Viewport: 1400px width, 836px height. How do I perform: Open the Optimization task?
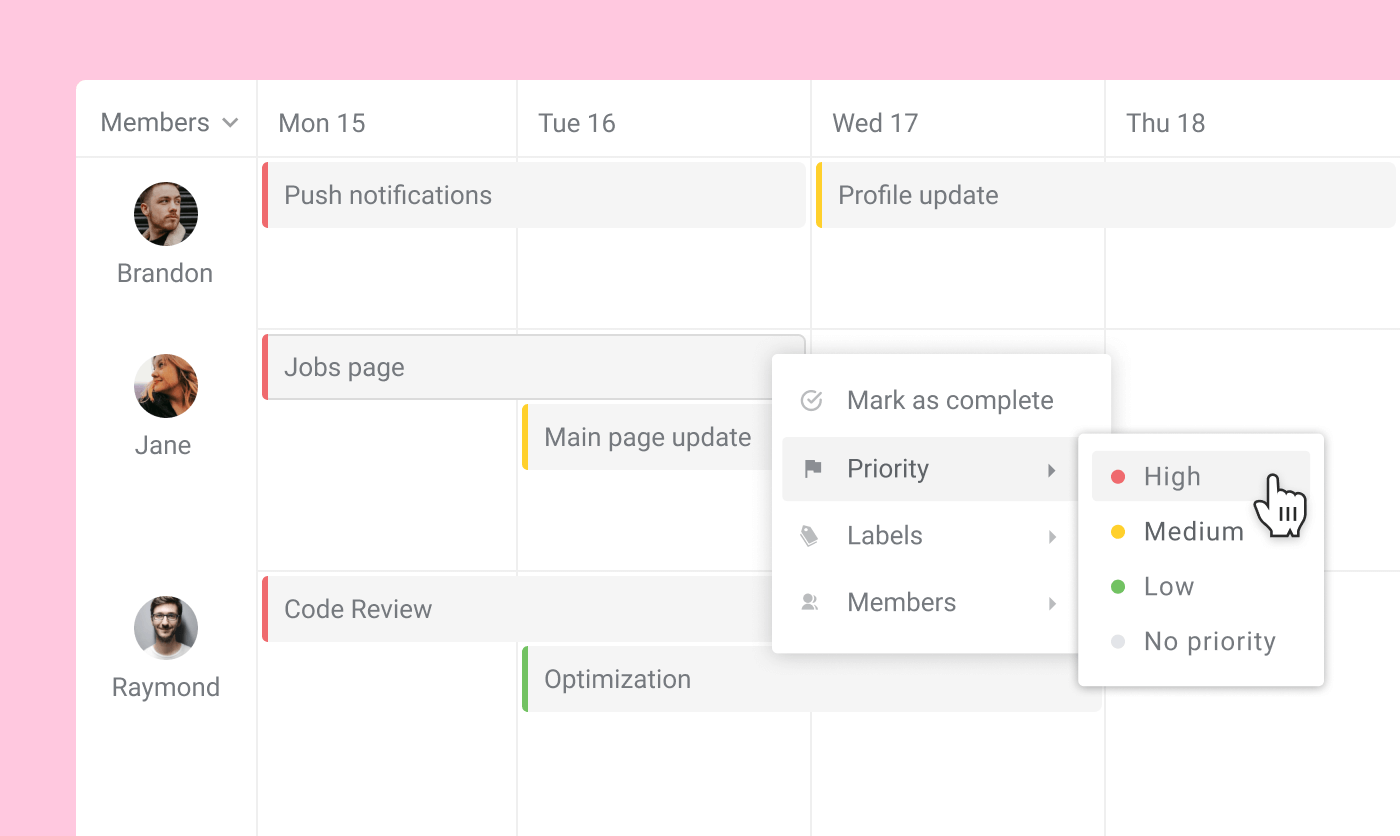point(617,679)
